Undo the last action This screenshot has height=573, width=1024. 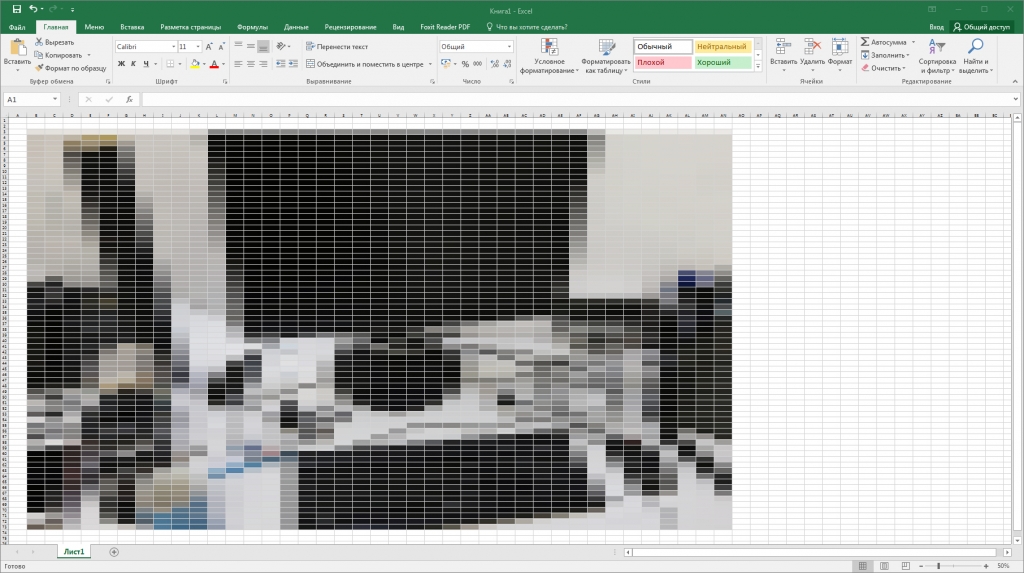click(x=33, y=9)
